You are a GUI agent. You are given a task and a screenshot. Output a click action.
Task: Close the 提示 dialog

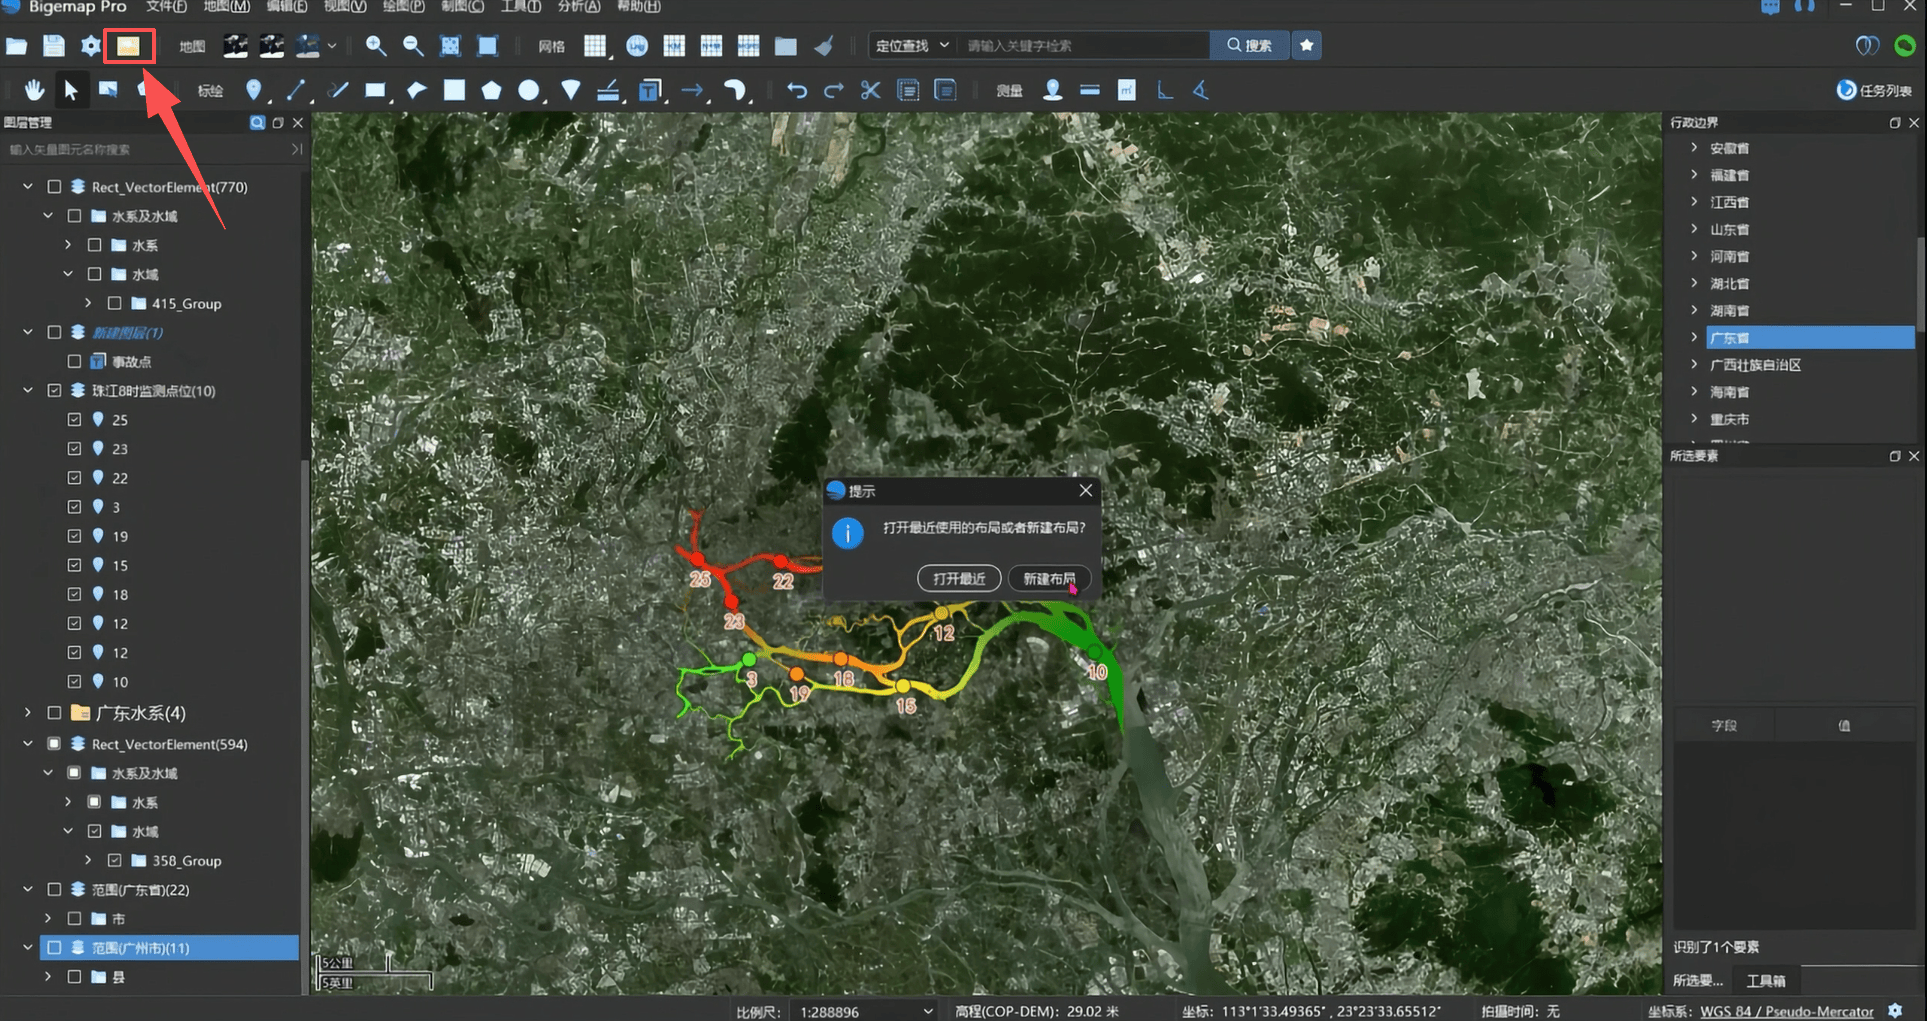(1085, 490)
